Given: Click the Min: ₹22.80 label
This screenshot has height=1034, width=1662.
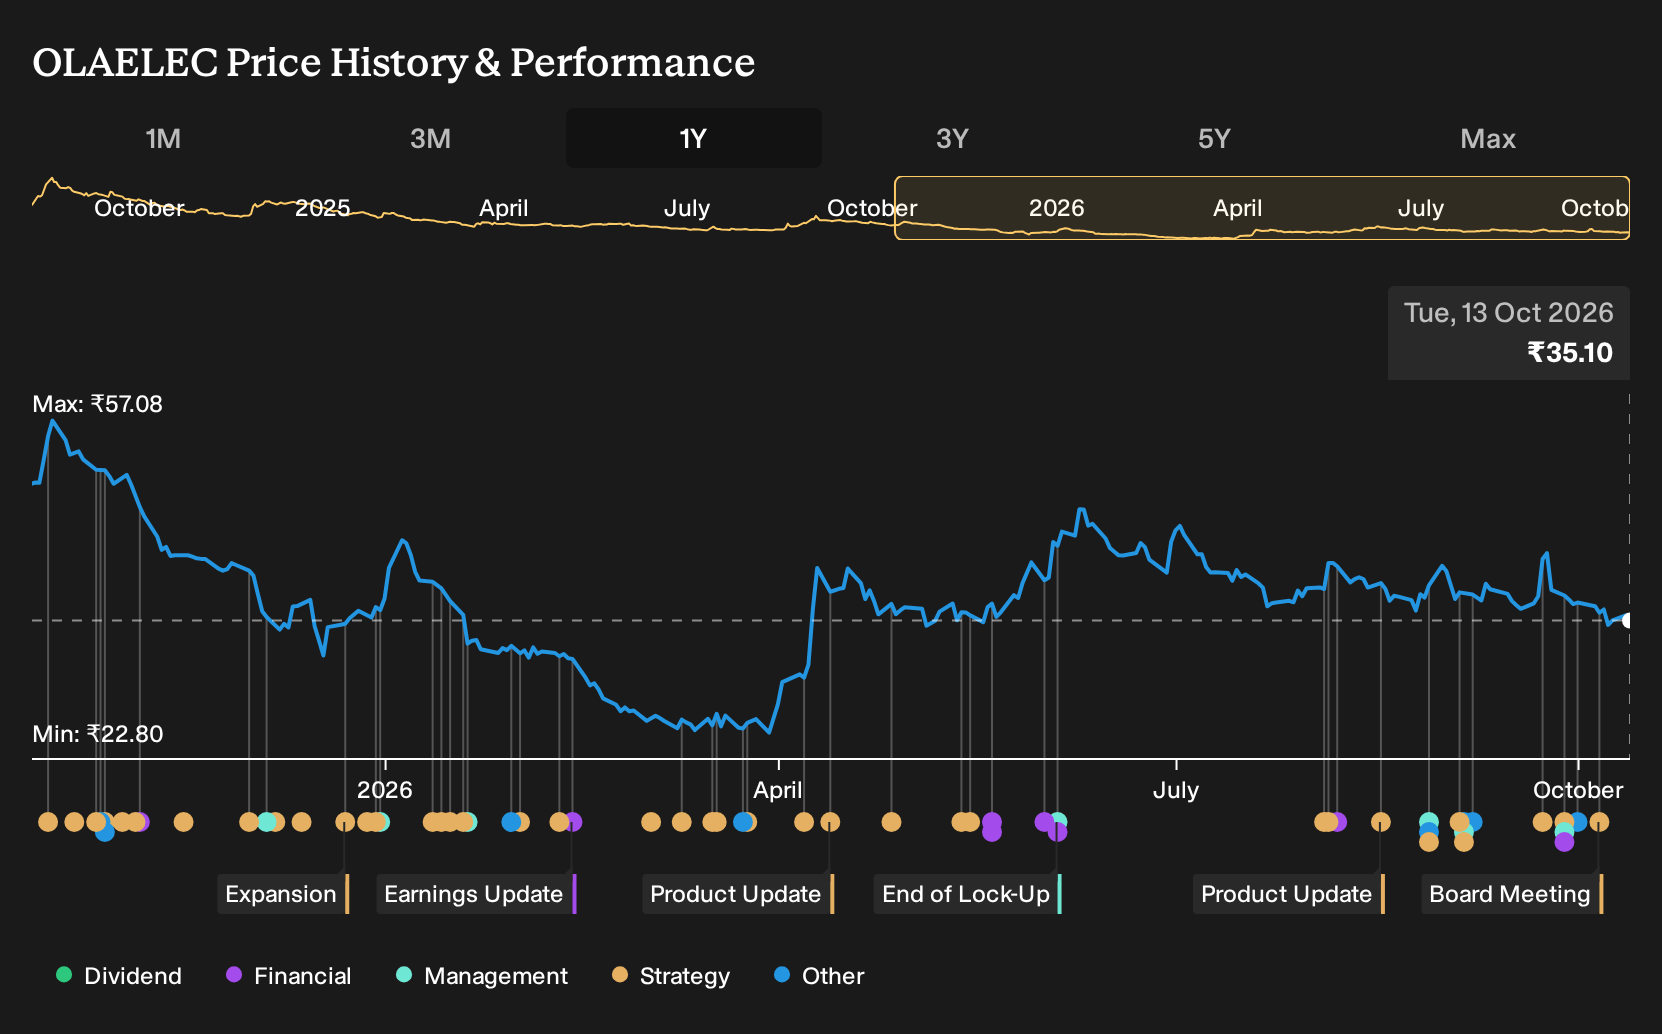Looking at the screenshot, I should (x=97, y=734).
